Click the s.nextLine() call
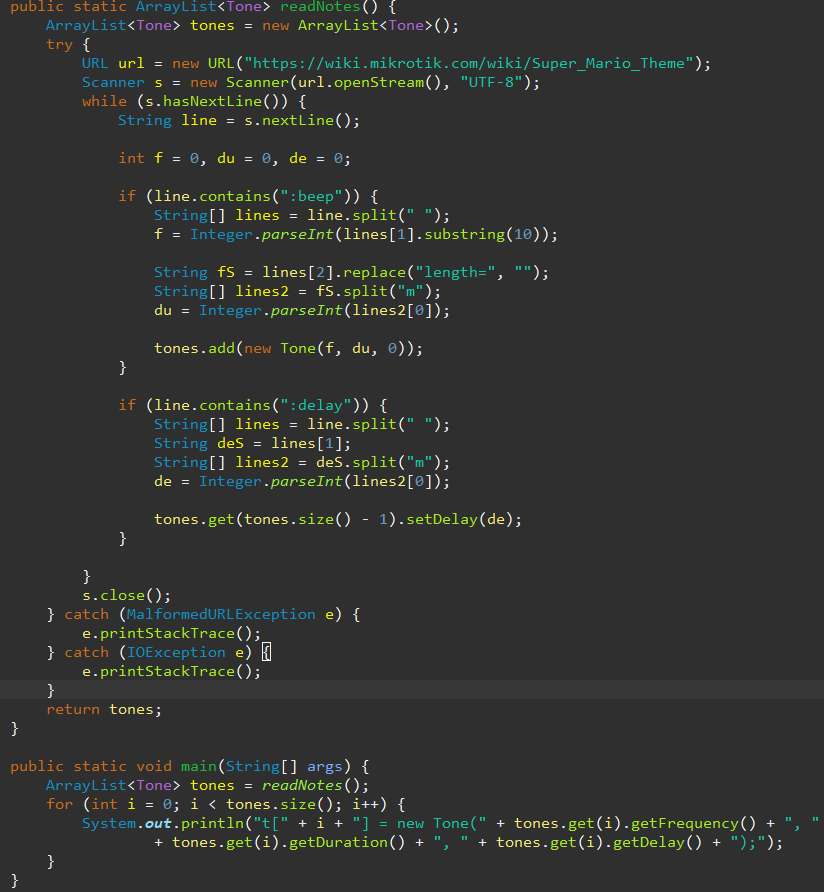The image size is (824, 892). (298, 121)
